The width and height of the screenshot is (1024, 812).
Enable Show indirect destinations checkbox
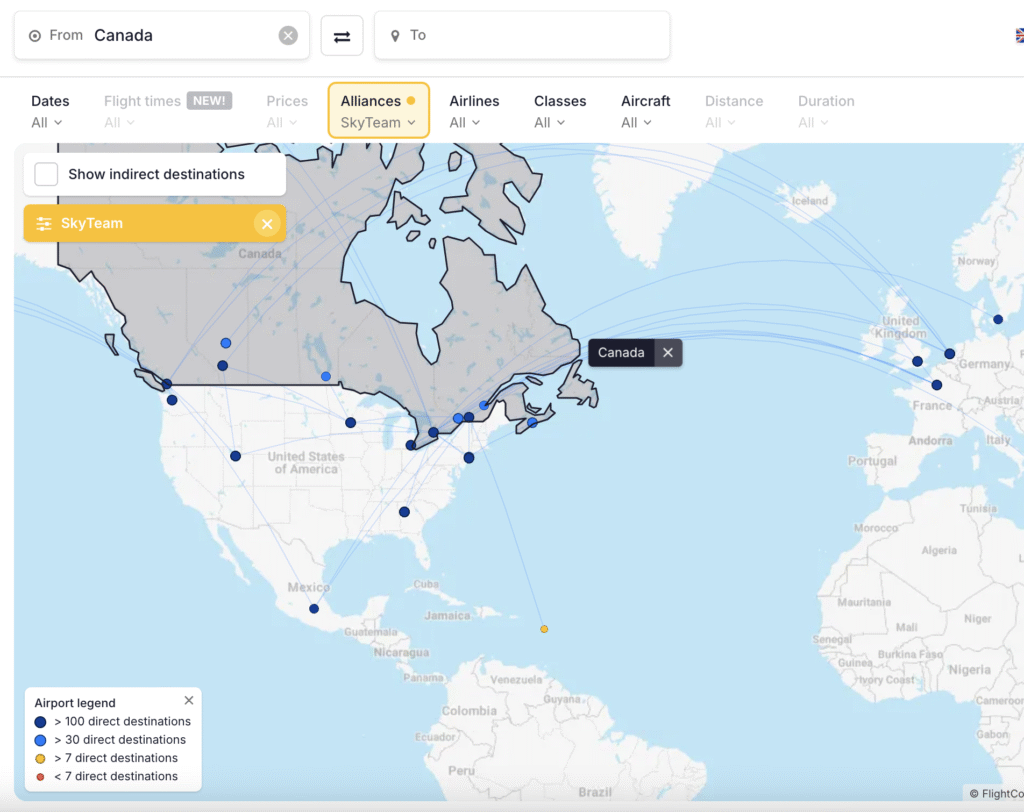pos(46,174)
